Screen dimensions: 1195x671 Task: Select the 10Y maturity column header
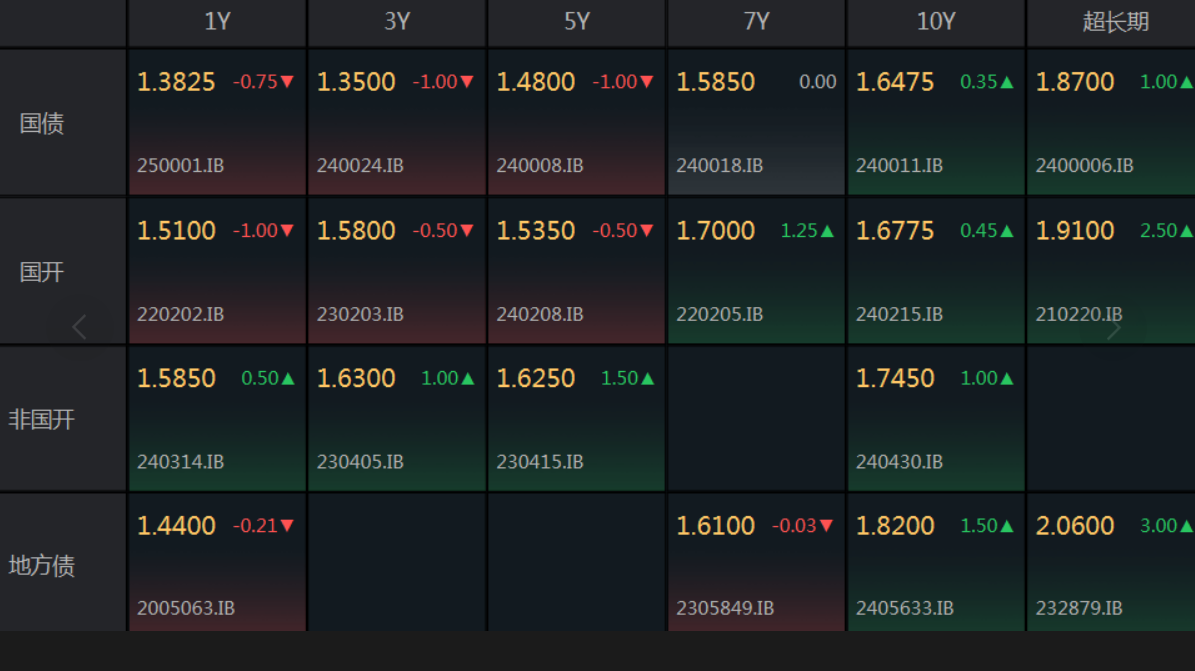pyautogui.click(x=936, y=22)
